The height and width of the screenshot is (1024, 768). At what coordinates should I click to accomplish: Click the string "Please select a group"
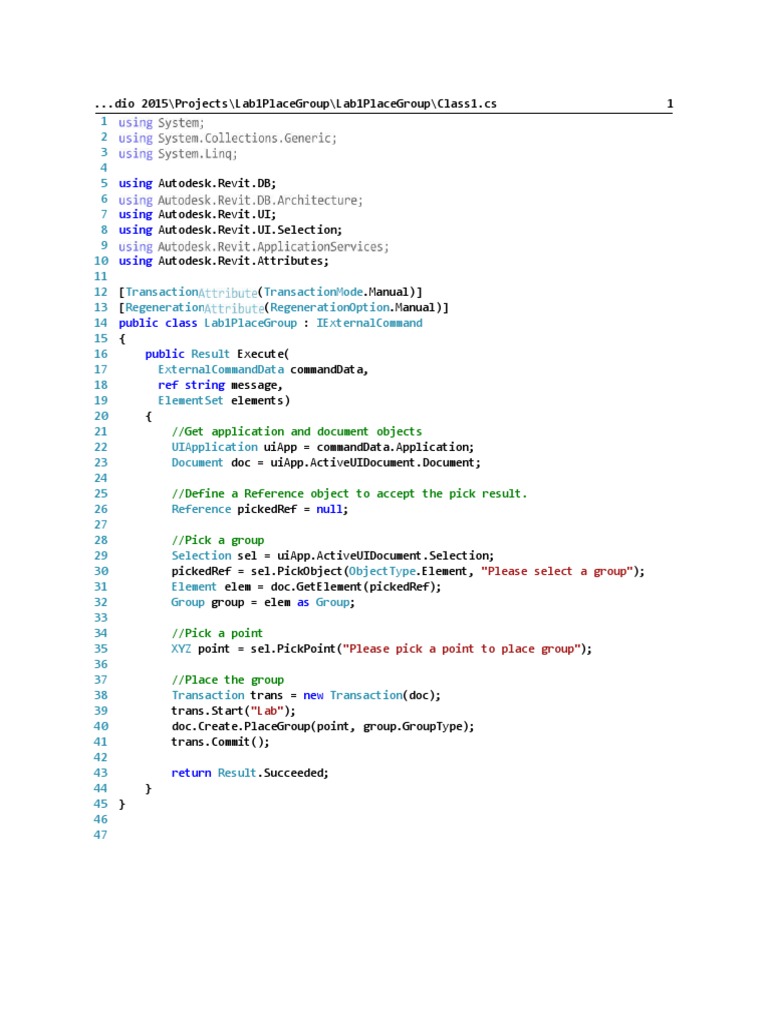click(x=557, y=571)
